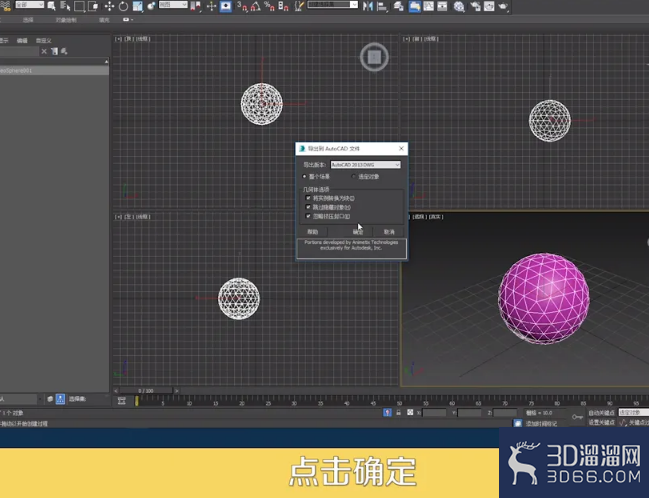649x498 pixels.
Task: Open the key filter dropdown beside auto key
Action: [x=634, y=412]
